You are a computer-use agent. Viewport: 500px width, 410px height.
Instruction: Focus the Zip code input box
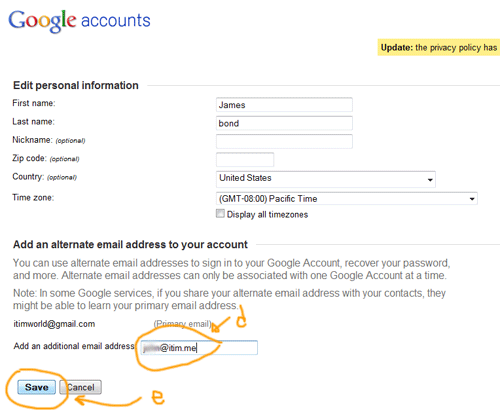pyautogui.click(x=245, y=160)
